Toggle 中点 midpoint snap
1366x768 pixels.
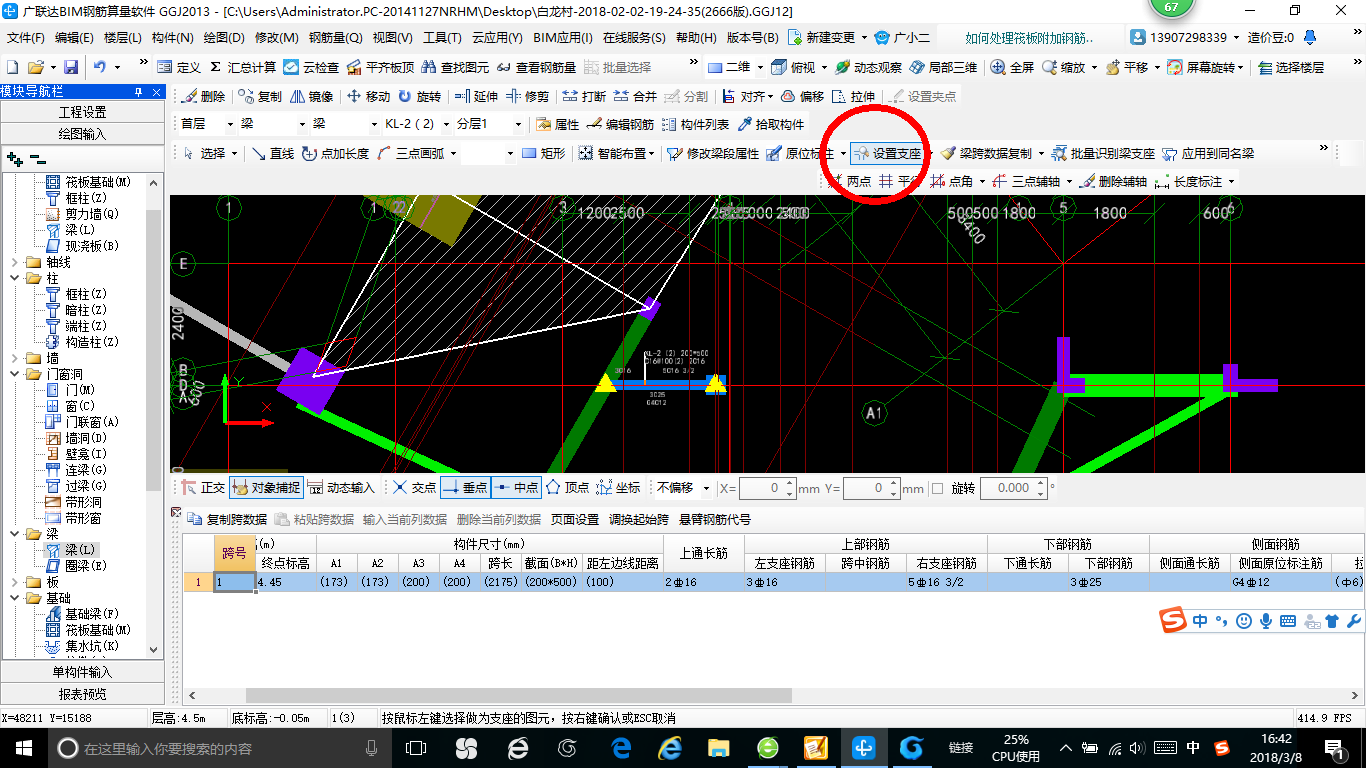click(516, 488)
